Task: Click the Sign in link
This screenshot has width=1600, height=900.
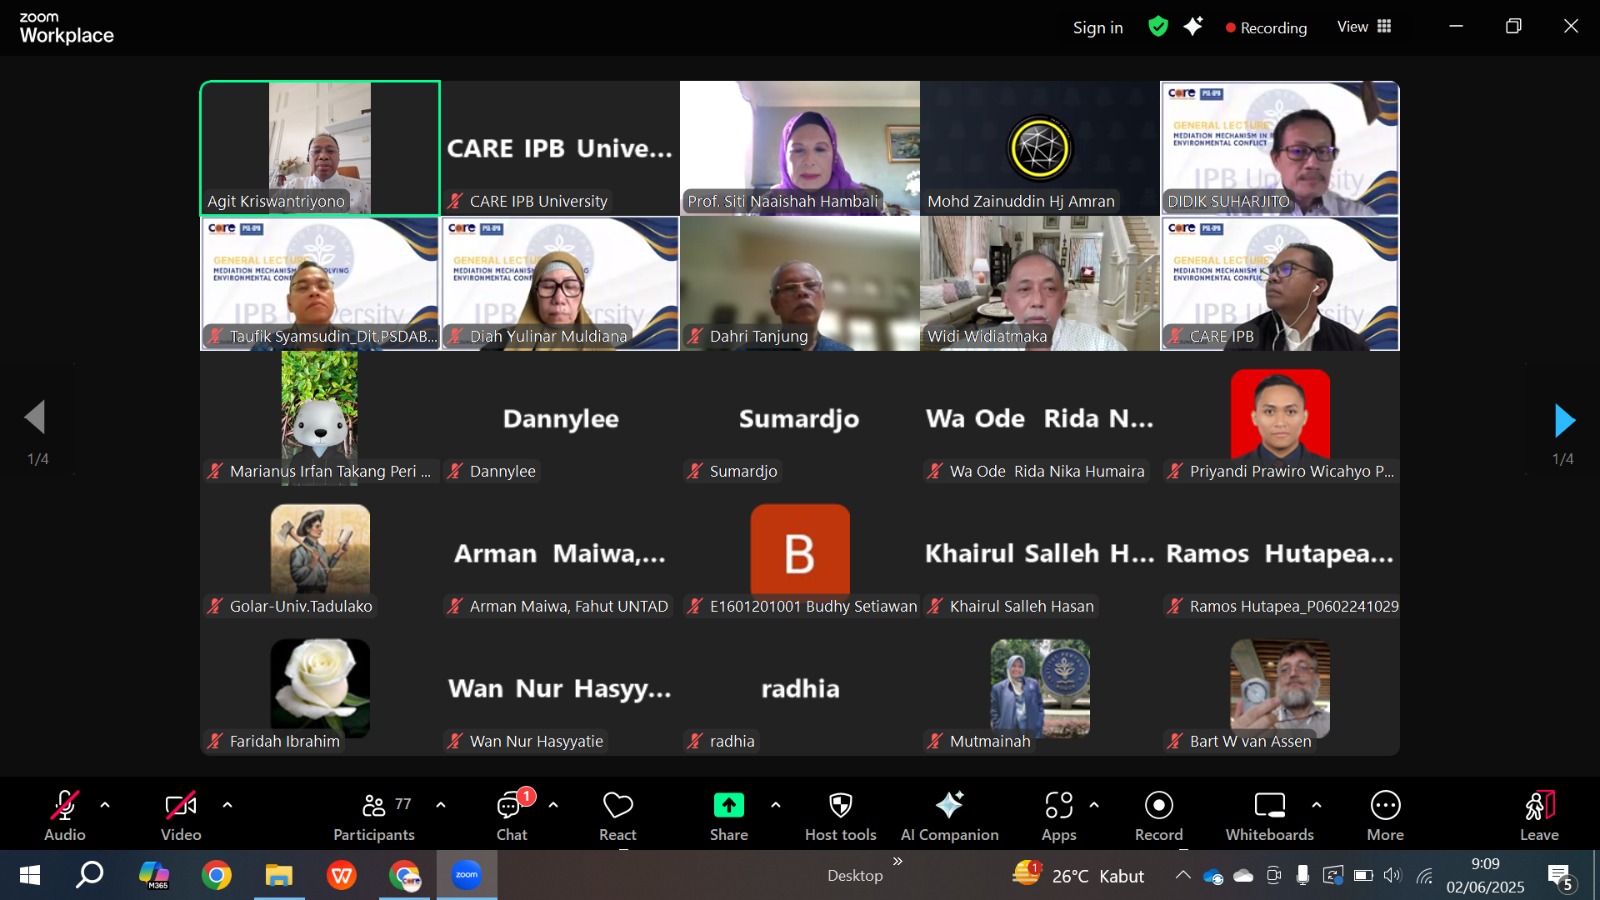Action: [x=1097, y=28]
